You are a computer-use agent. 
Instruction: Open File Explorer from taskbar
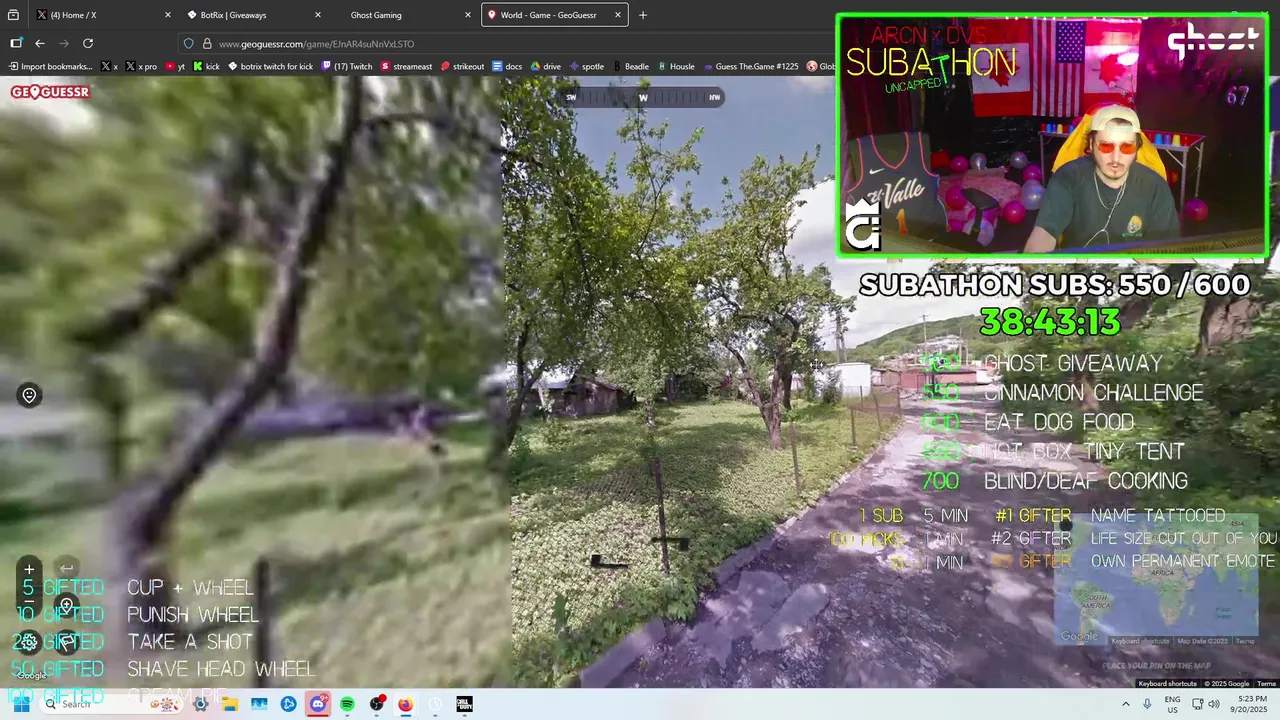pyautogui.click(x=230, y=704)
